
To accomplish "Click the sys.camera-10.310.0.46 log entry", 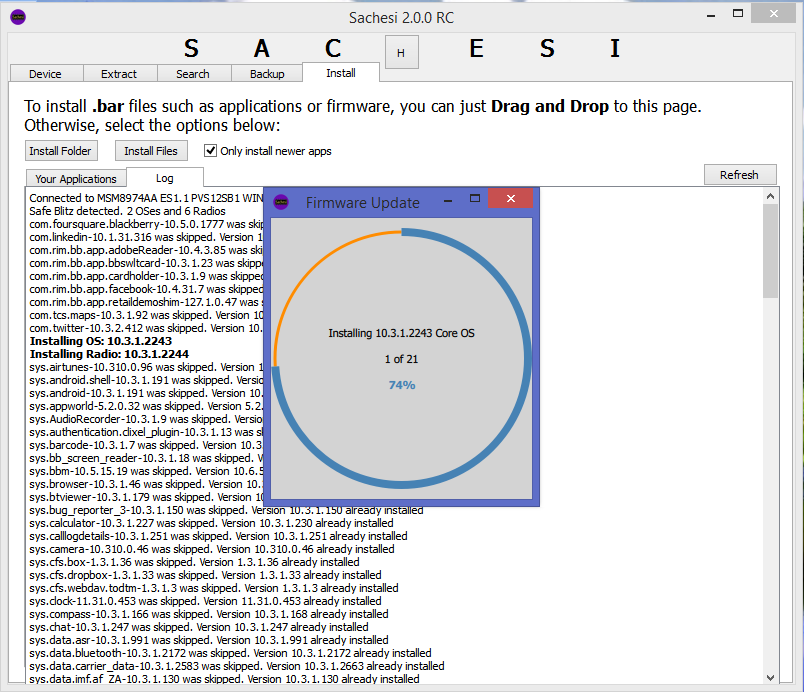I will point(212,549).
